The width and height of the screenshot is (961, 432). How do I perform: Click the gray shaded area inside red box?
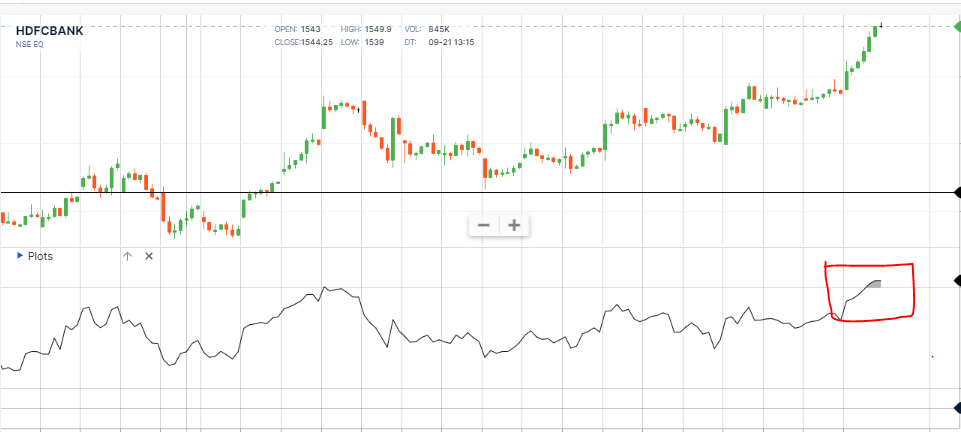tap(873, 285)
